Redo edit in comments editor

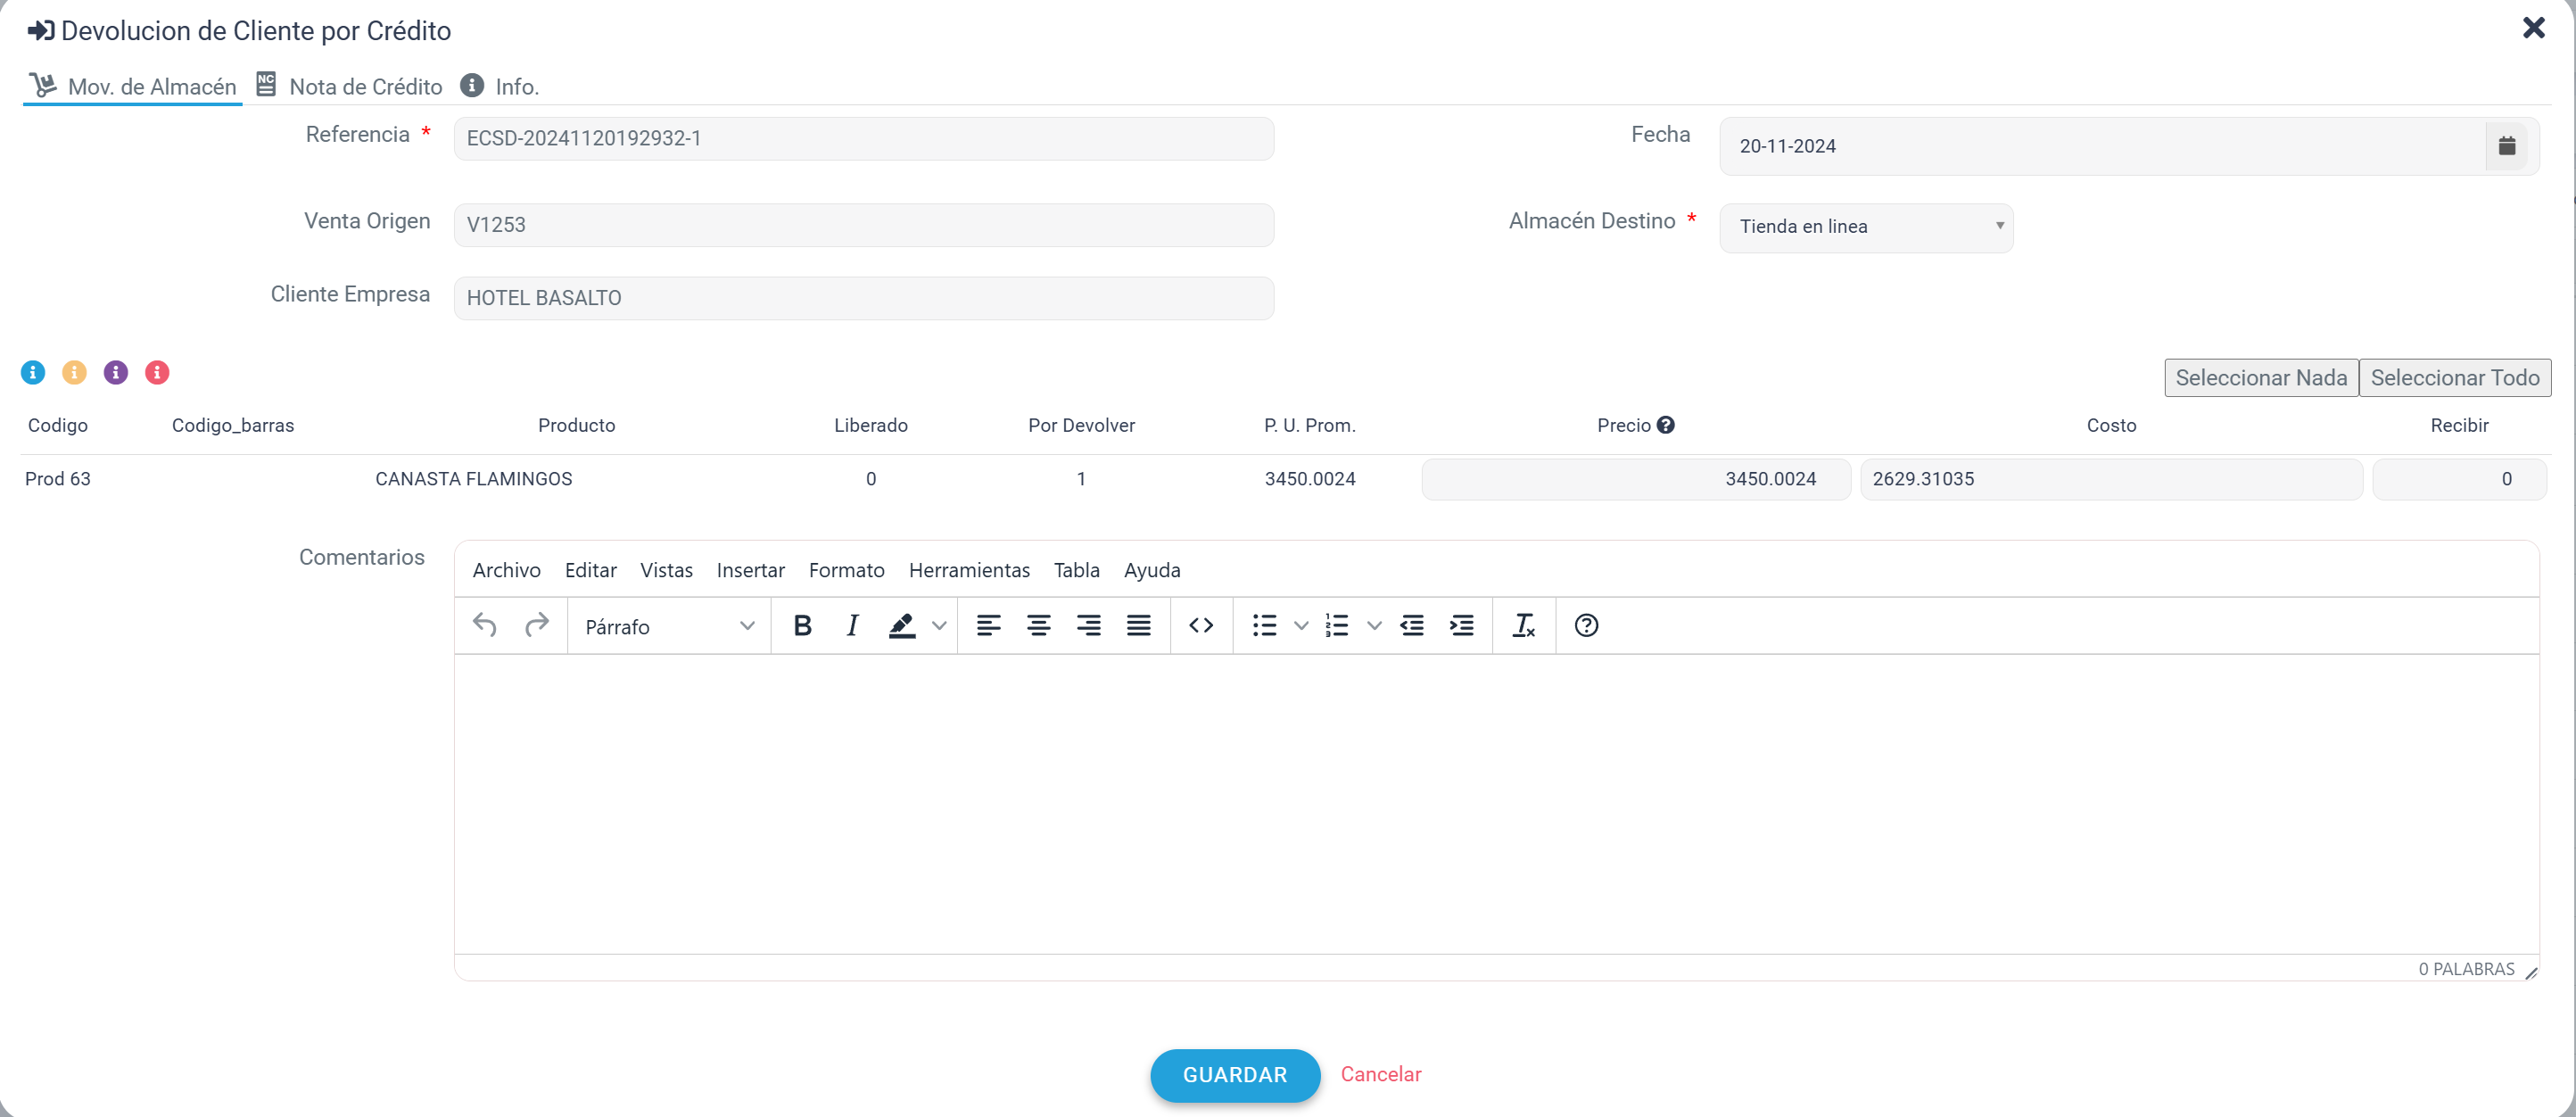point(537,625)
